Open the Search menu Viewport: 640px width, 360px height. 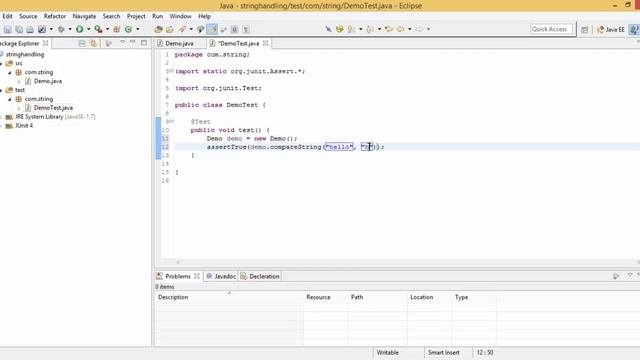tap(111, 16)
